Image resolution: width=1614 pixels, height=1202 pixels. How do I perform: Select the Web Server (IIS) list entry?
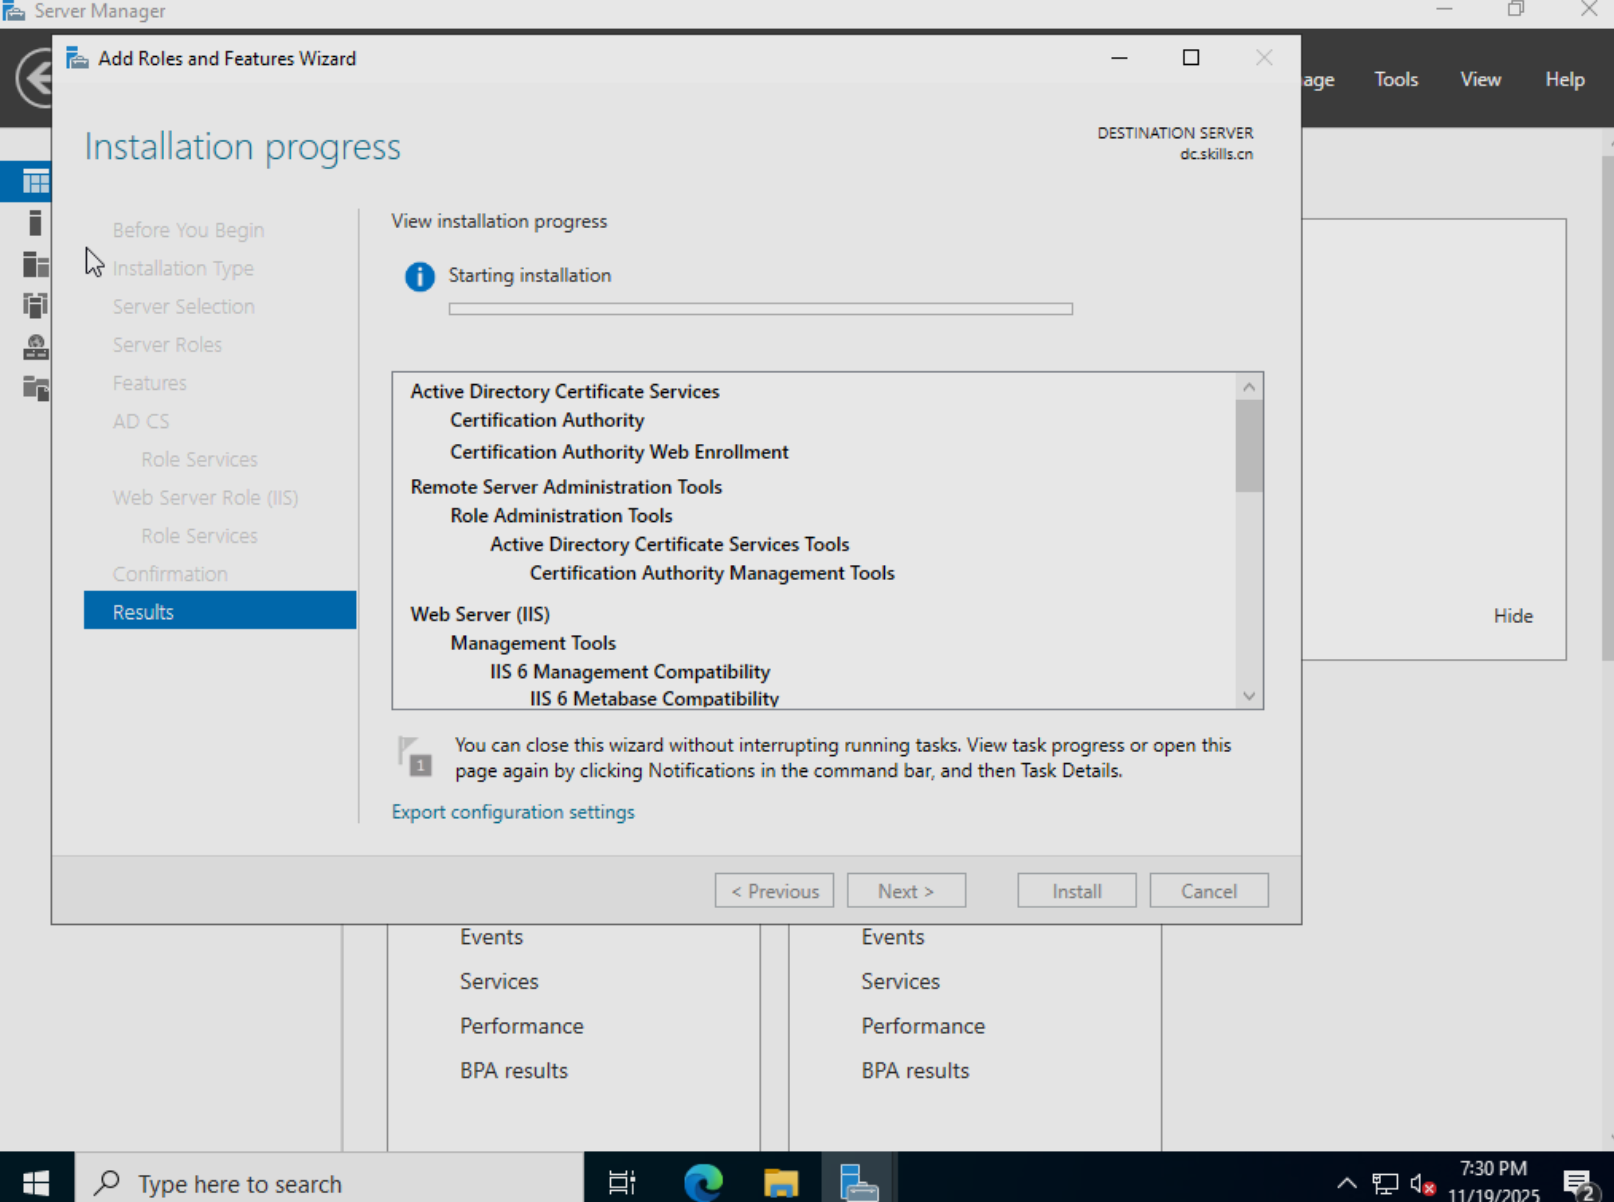[480, 614]
